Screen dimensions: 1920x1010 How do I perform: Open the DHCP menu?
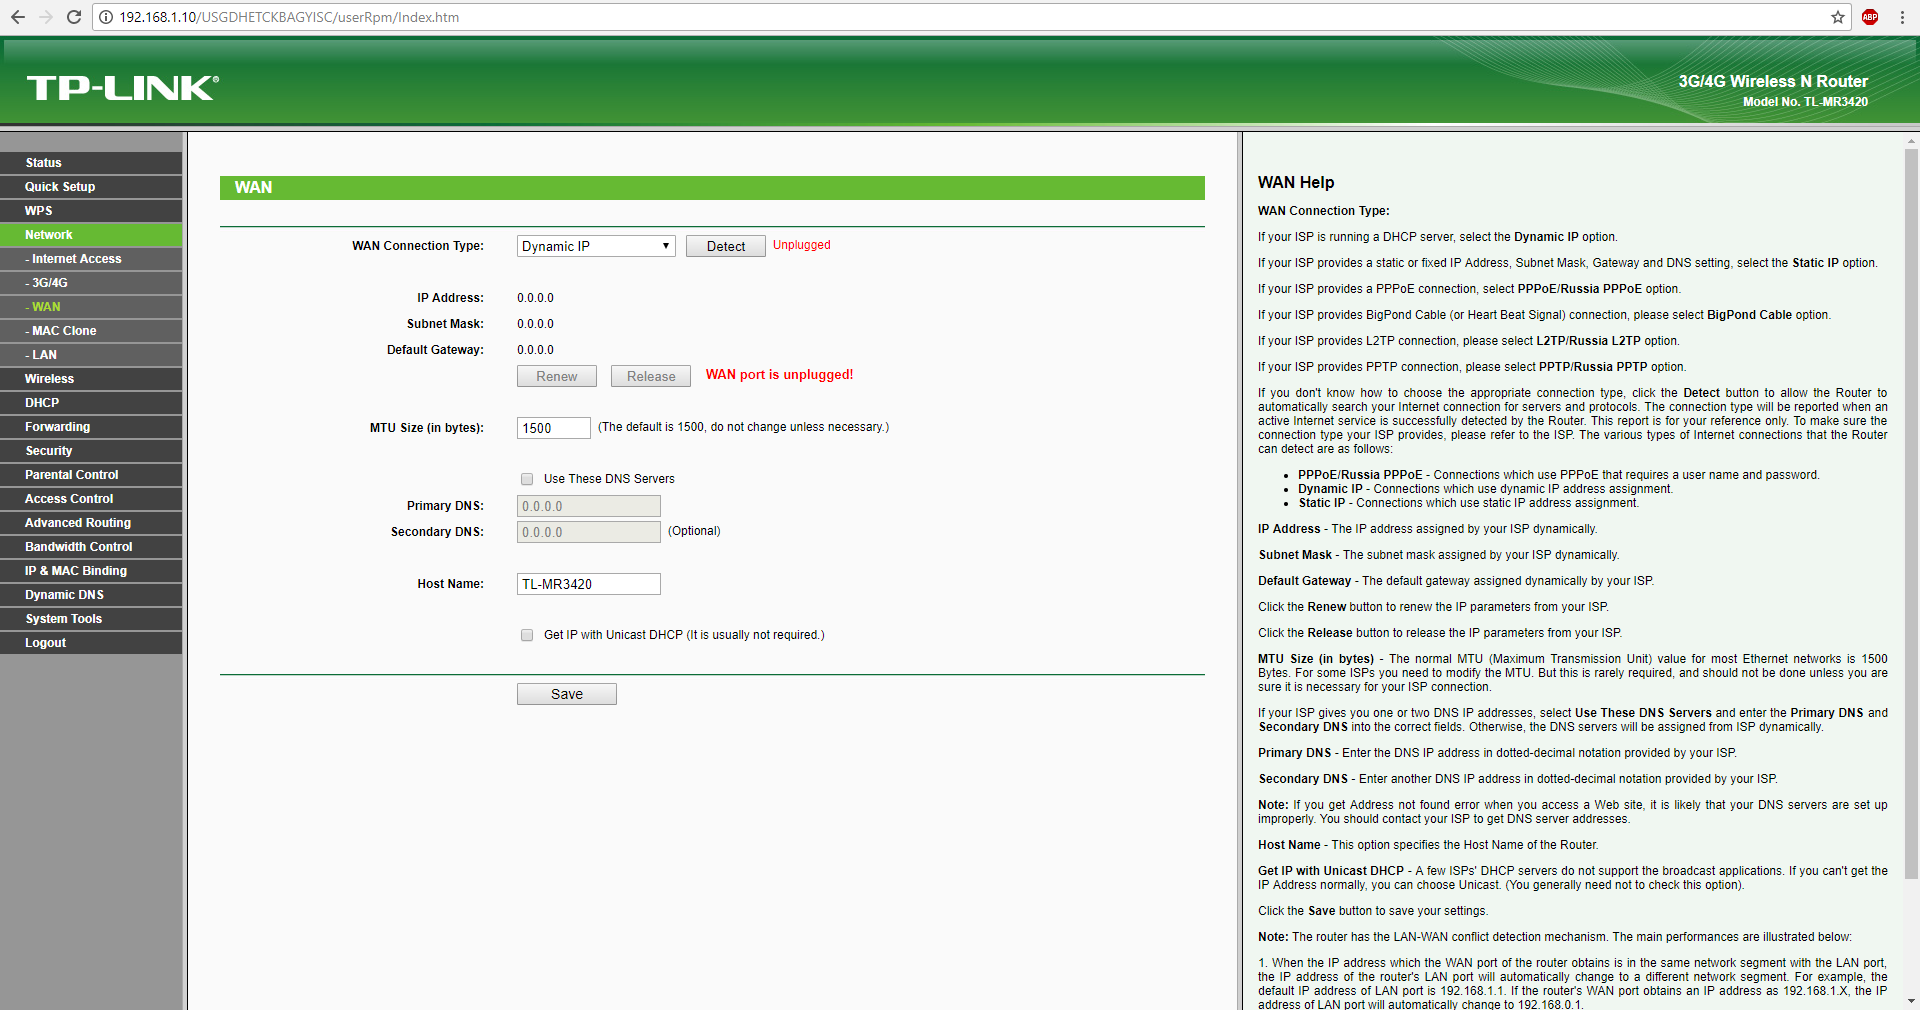click(91, 403)
